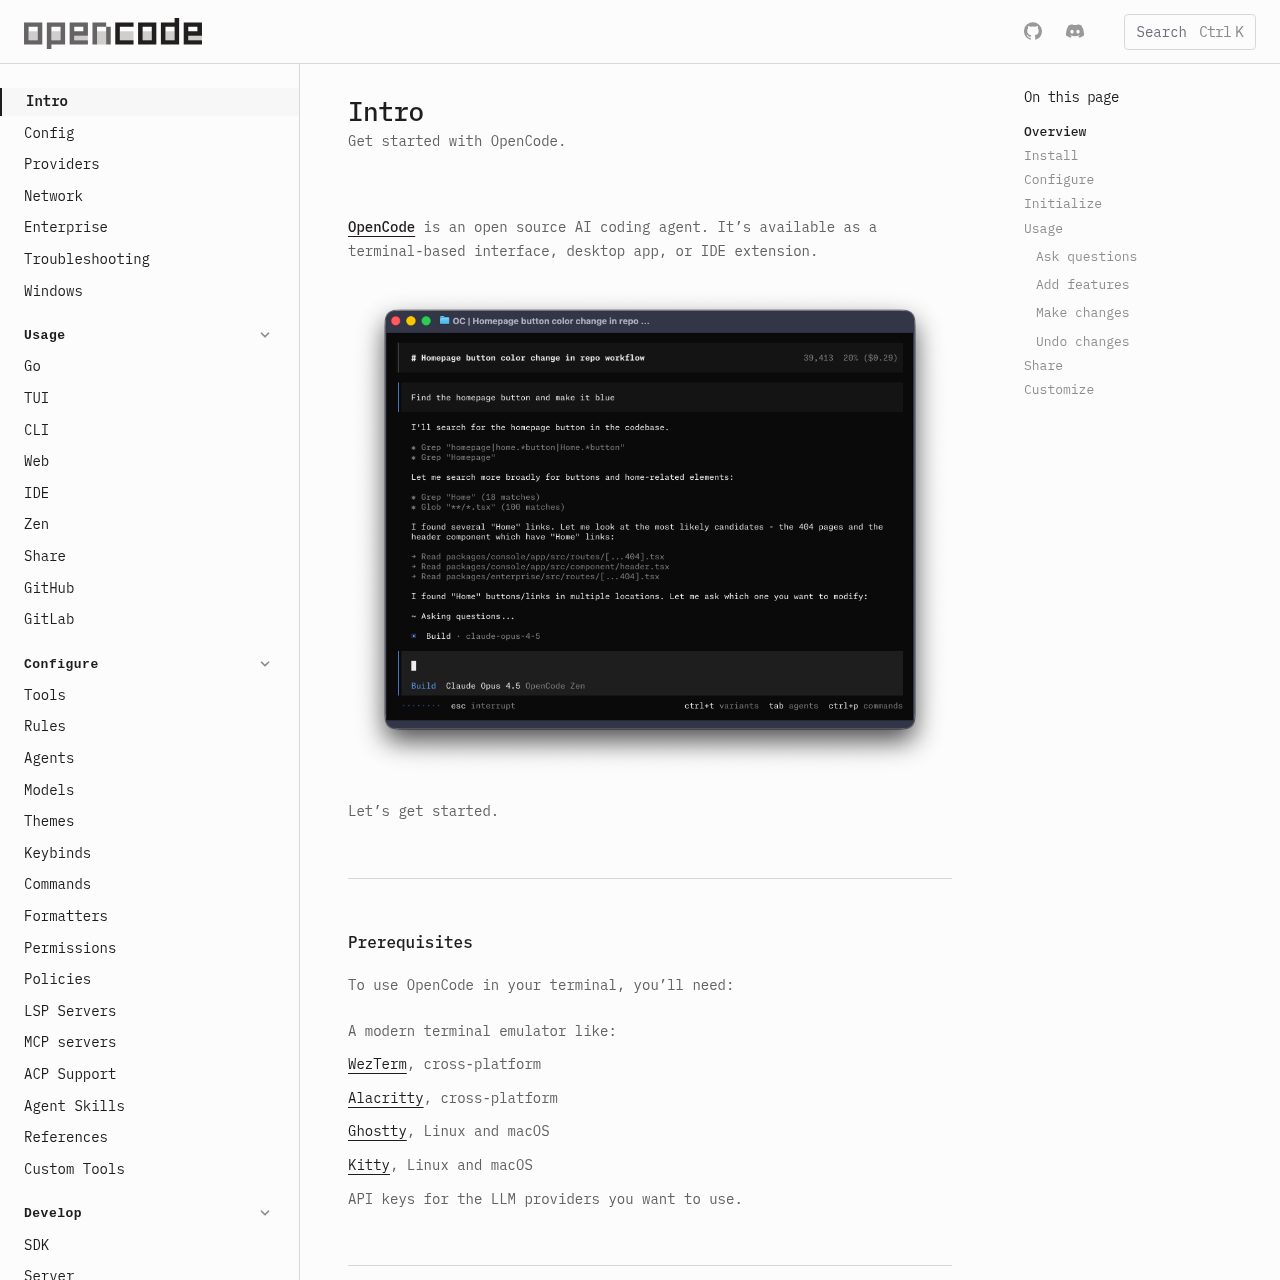Open the Formatters sidebar page

[66, 916]
